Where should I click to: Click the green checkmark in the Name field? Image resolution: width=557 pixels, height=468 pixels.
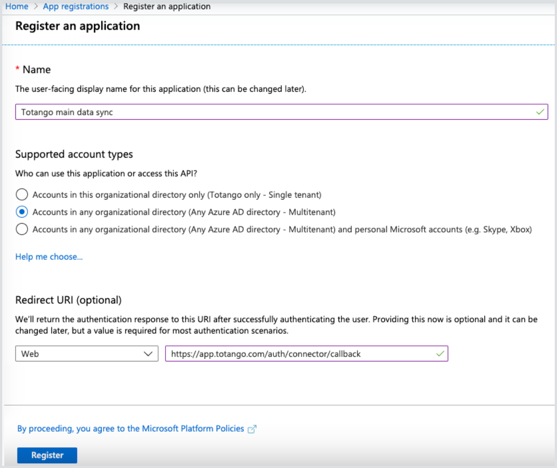point(540,112)
